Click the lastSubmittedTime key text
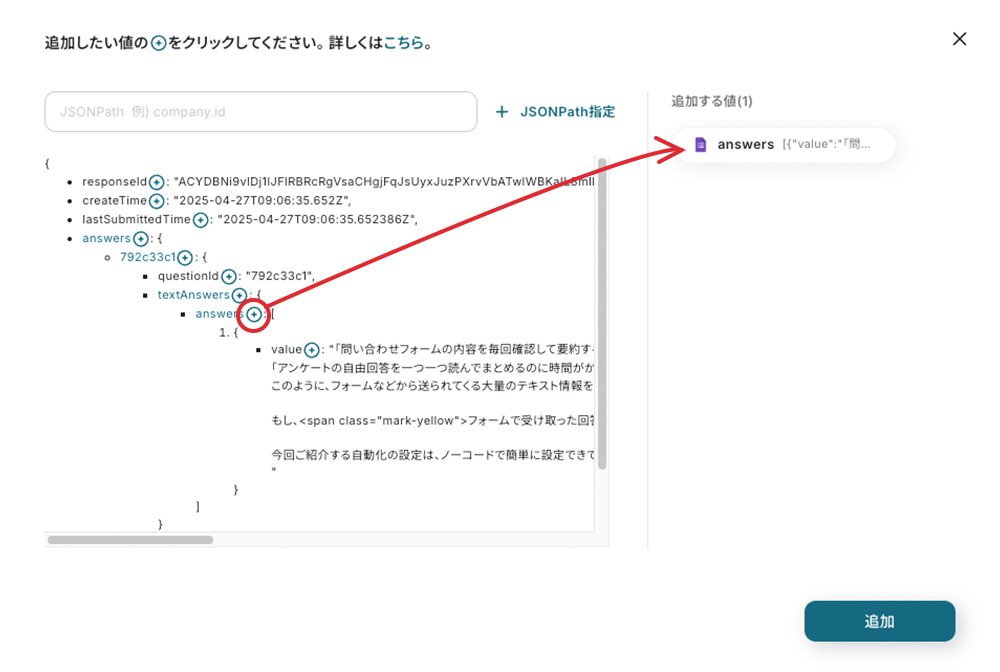Screen dimensions: 1000x672 coord(136,219)
